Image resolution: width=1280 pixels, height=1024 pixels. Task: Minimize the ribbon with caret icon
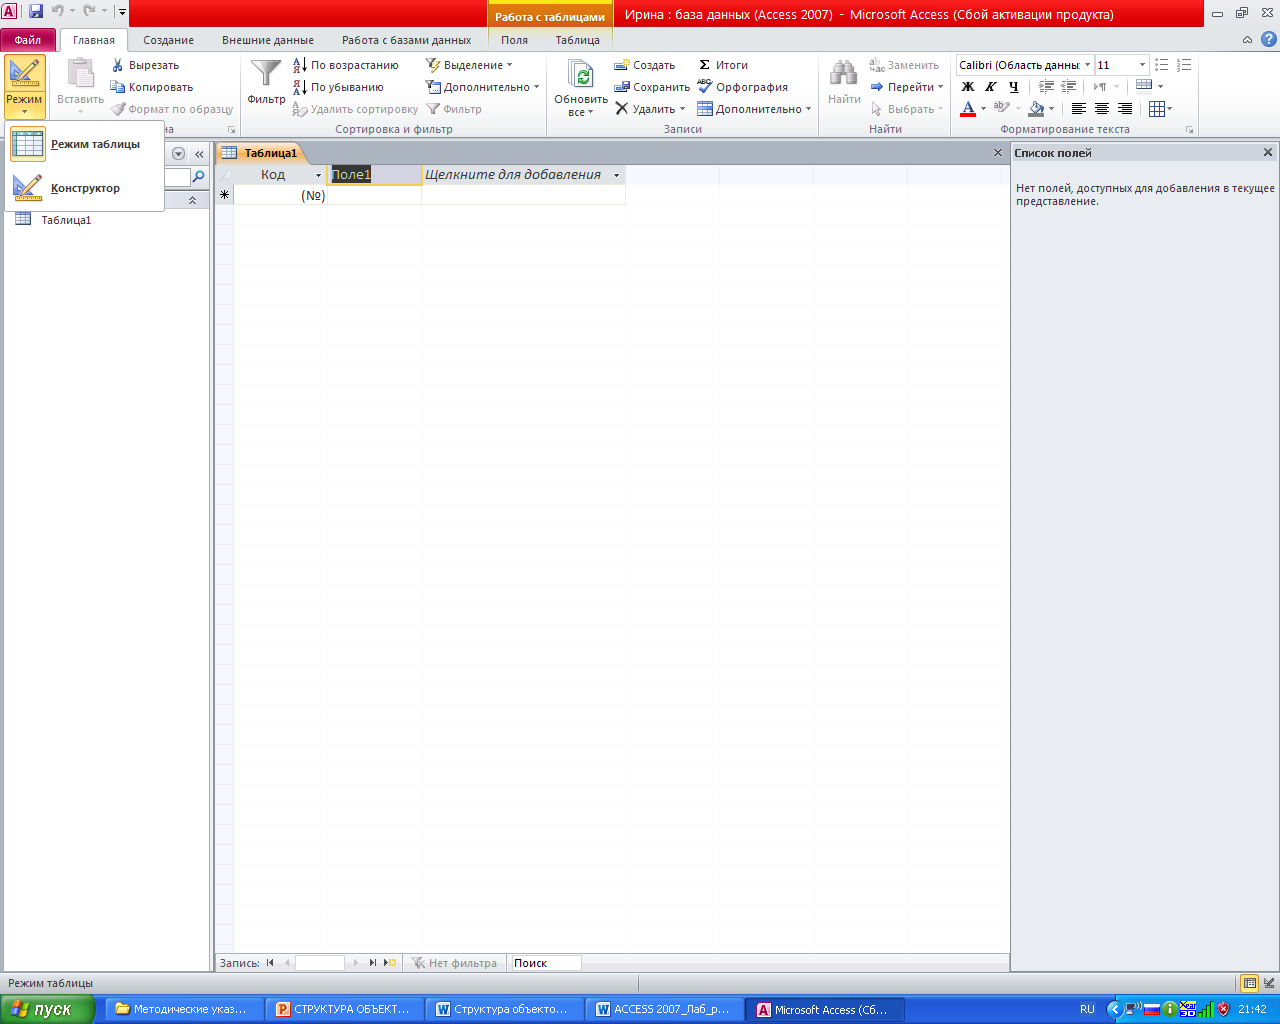[x=1247, y=40]
